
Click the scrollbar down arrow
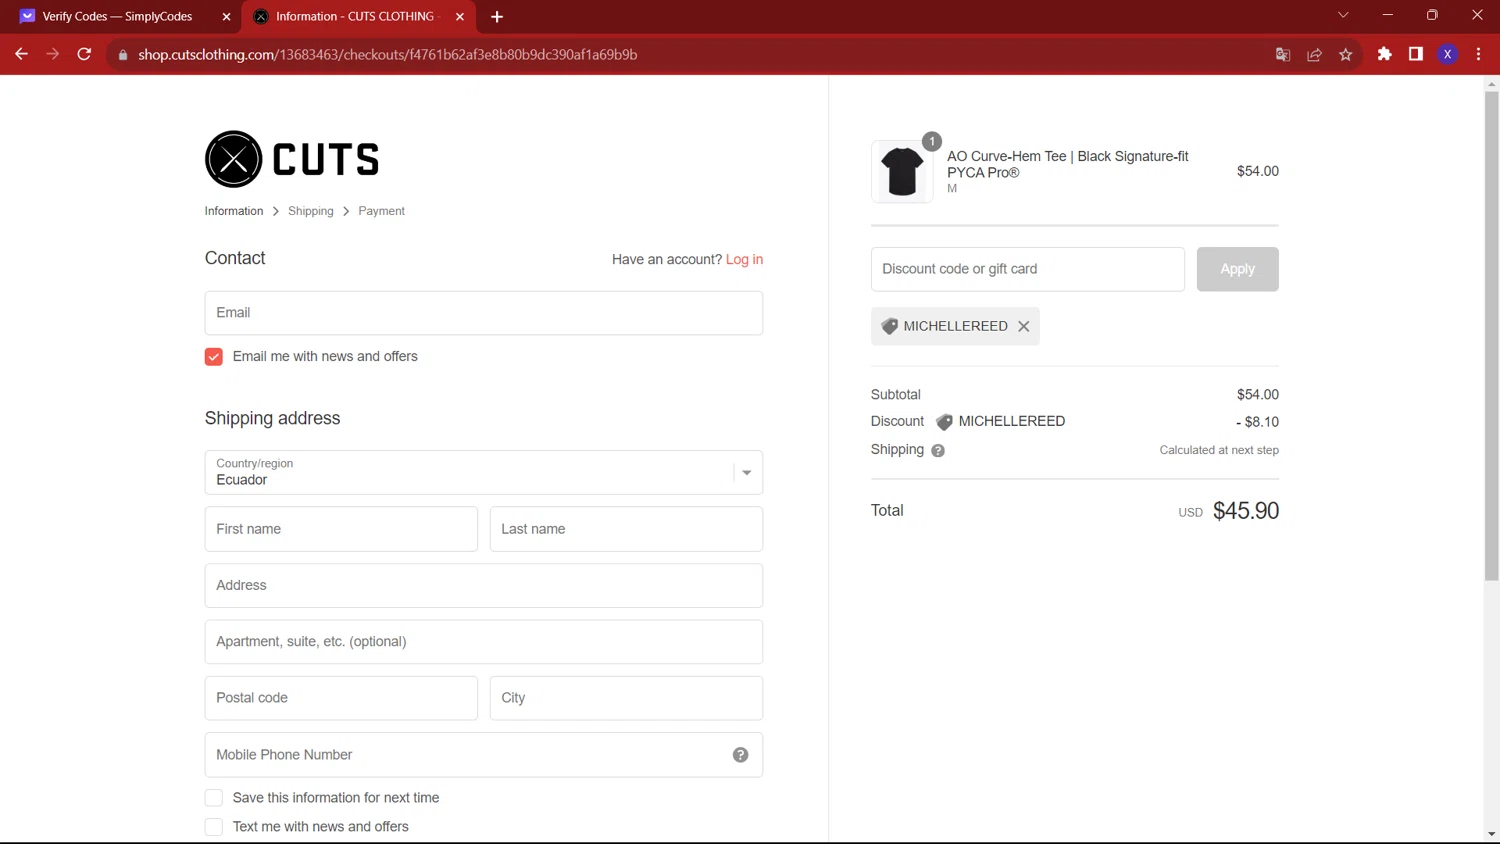coord(1491,834)
